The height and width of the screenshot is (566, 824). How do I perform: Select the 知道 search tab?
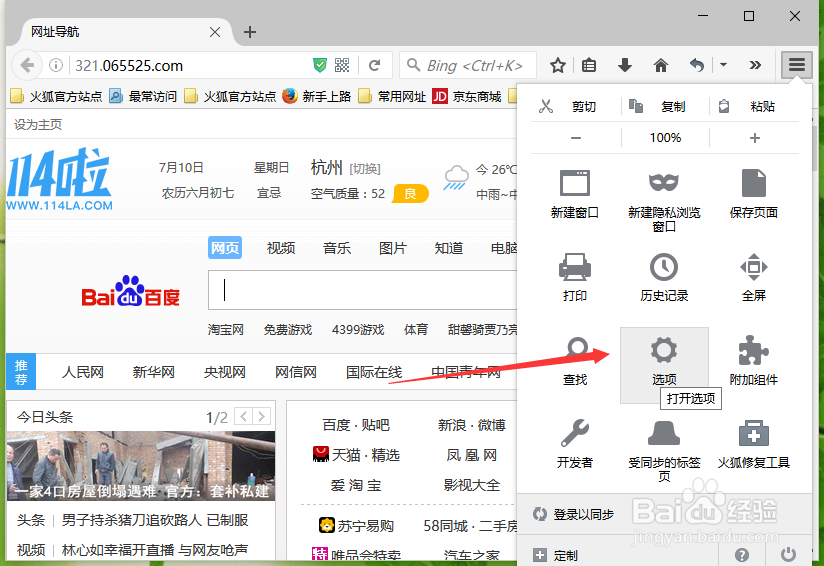coord(448,248)
